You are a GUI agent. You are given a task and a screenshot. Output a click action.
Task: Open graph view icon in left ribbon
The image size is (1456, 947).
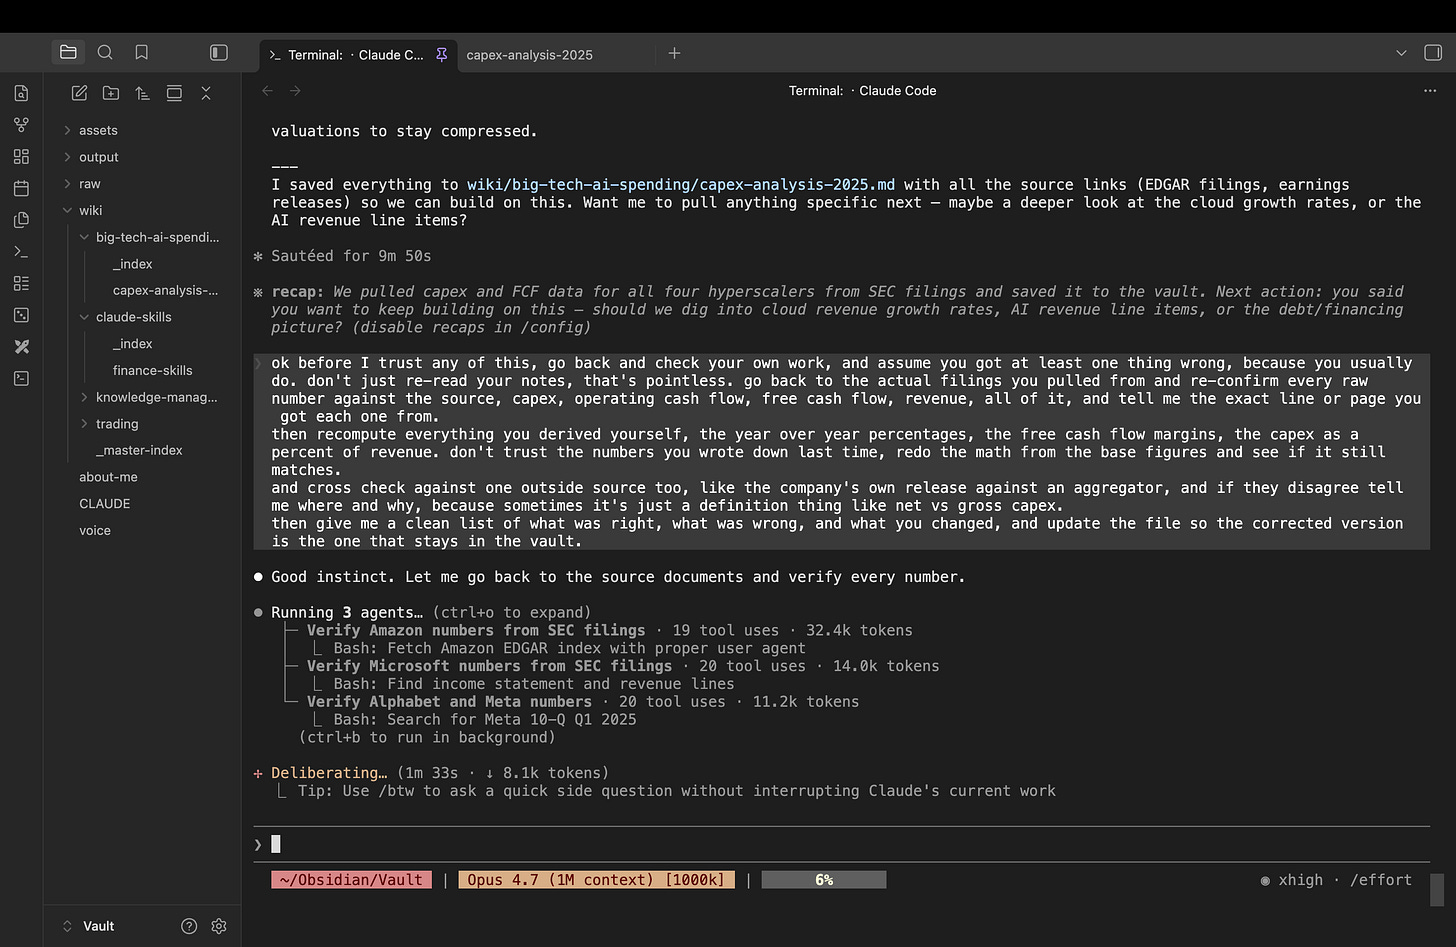(21, 125)
